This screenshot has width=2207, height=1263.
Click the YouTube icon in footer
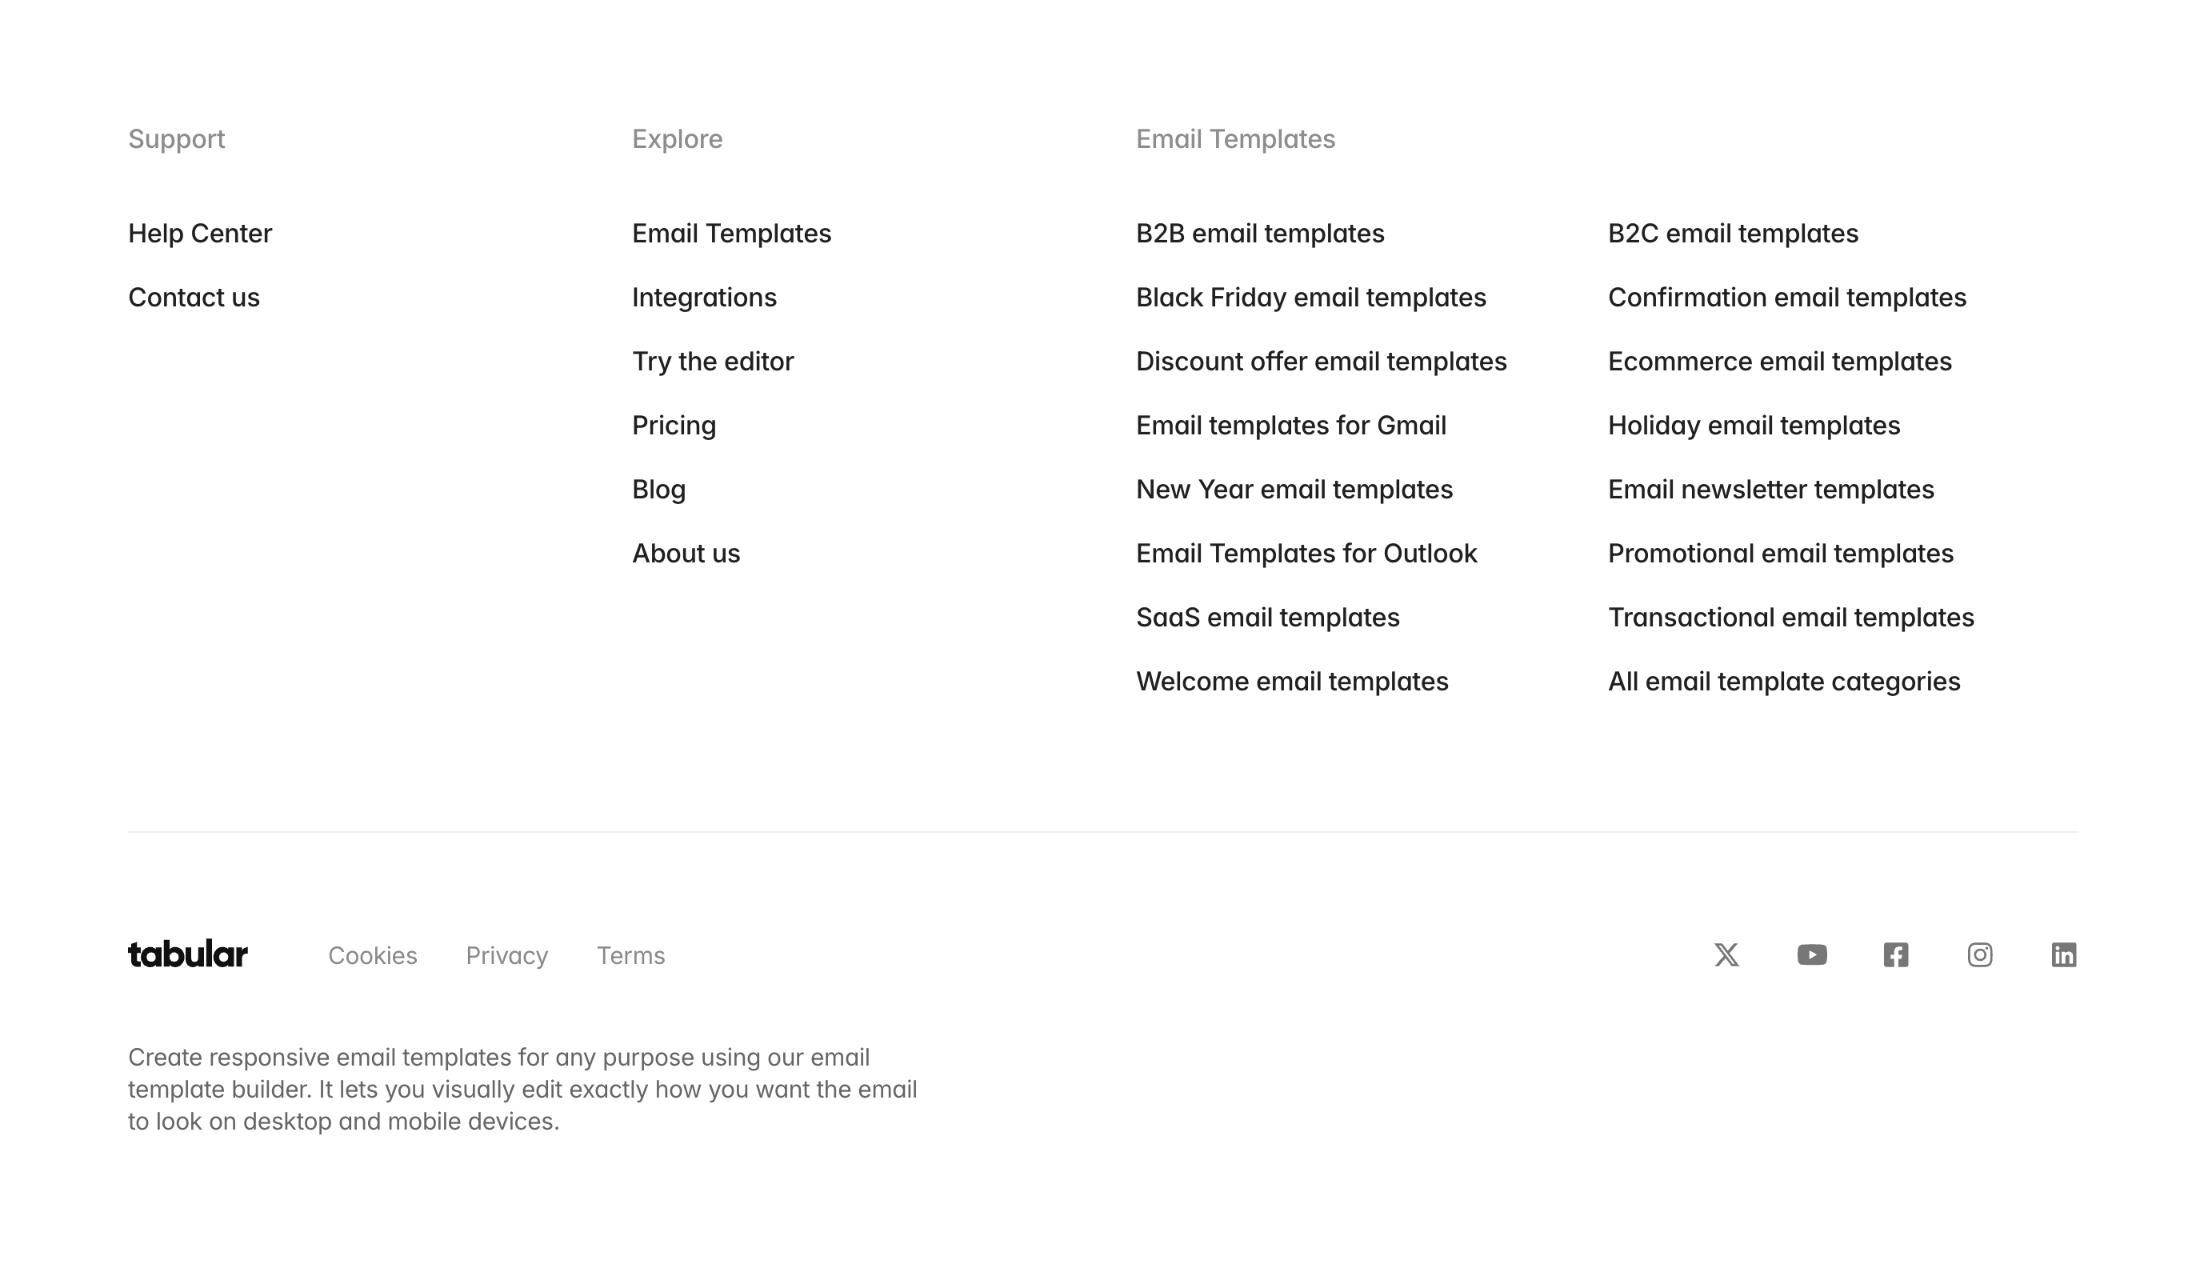pos(1811,955)
